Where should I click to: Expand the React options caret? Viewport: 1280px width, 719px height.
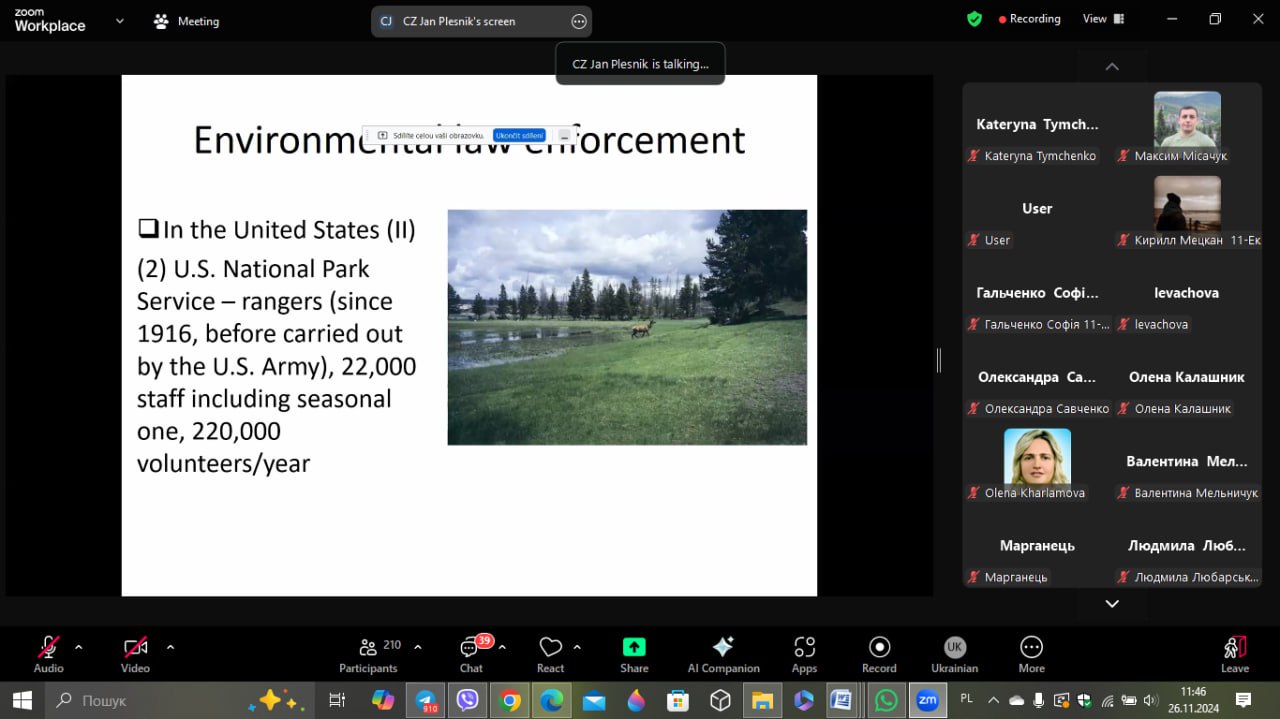pos(577,647)
